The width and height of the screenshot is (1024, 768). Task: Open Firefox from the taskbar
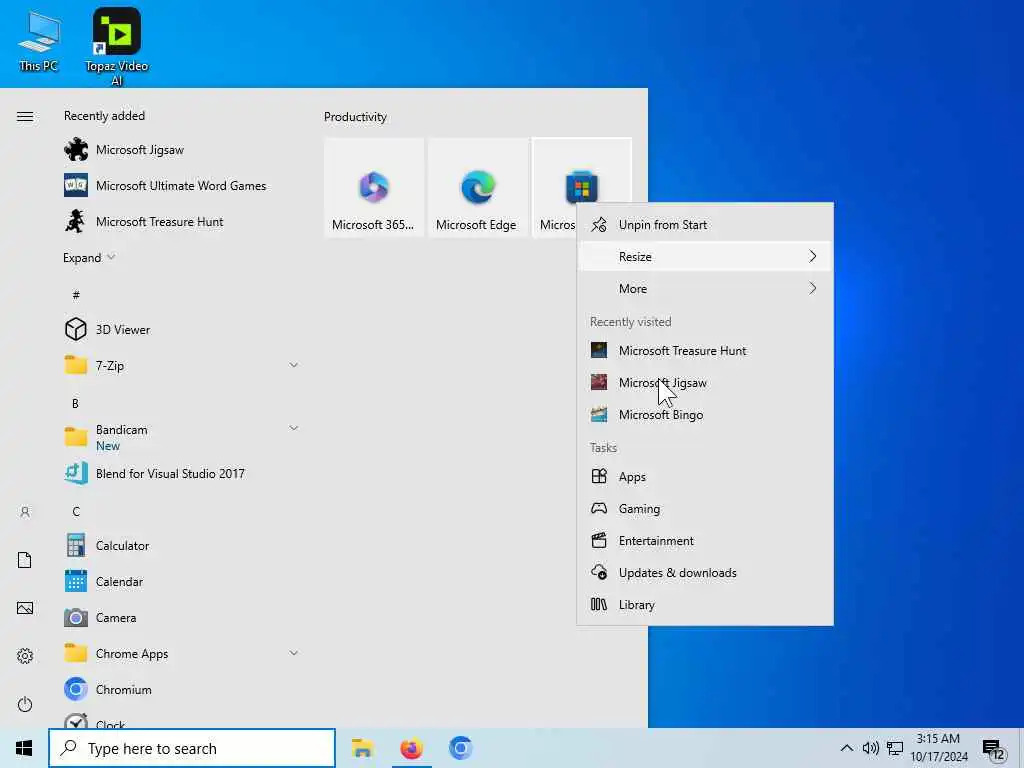click(411, 748)
